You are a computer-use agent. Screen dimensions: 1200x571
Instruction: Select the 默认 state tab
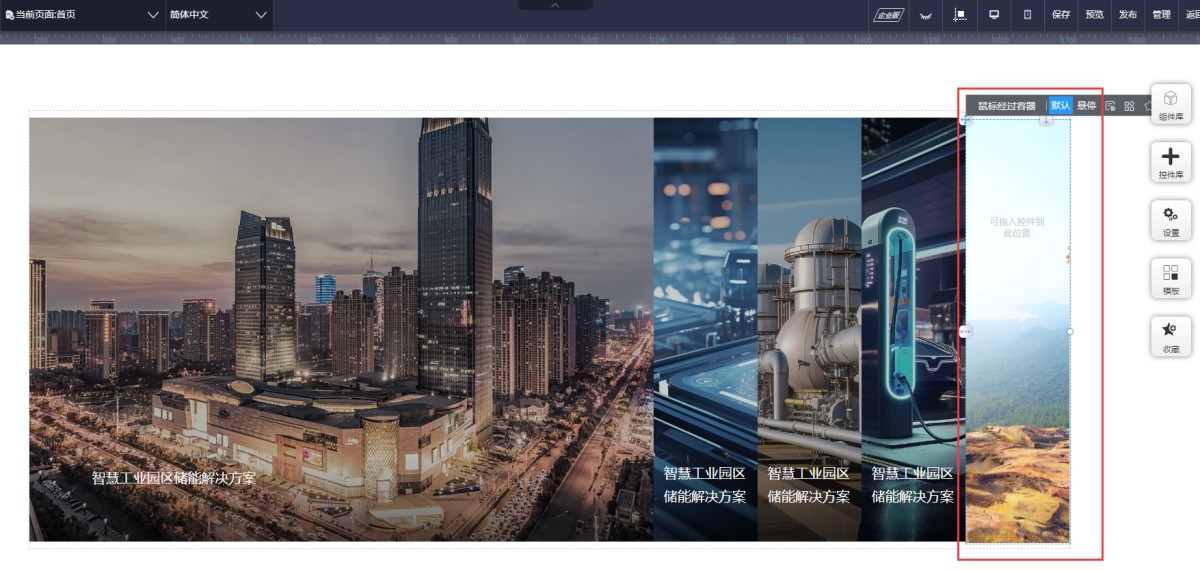[1060, 105]
